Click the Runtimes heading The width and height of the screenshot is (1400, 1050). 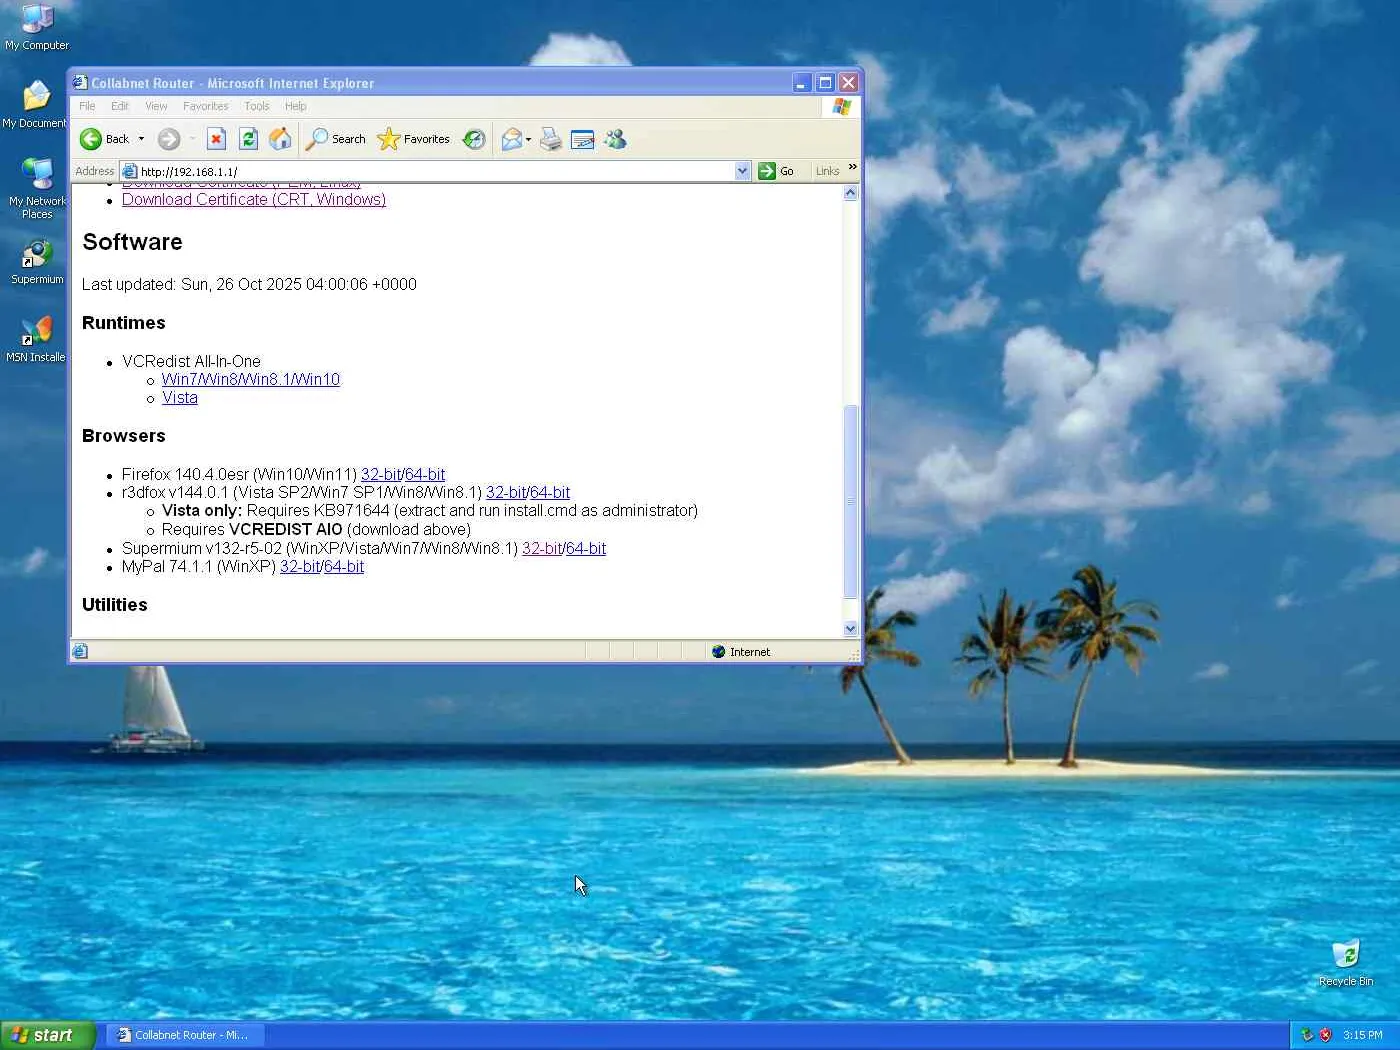[x=124, y=323]
